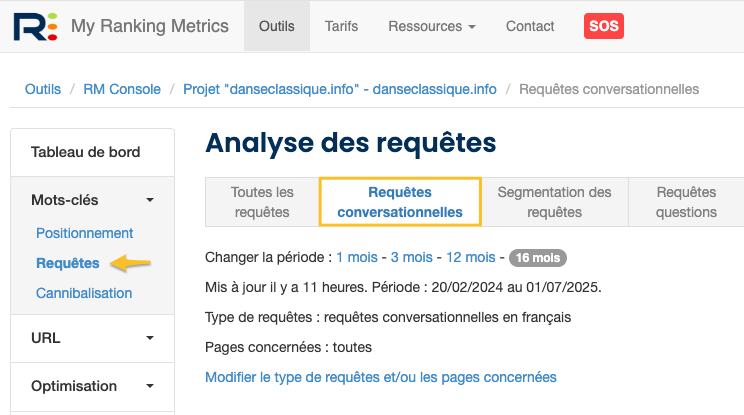Switch to Toutes les requêtes tab
The image size is (744, 415).
262,202
